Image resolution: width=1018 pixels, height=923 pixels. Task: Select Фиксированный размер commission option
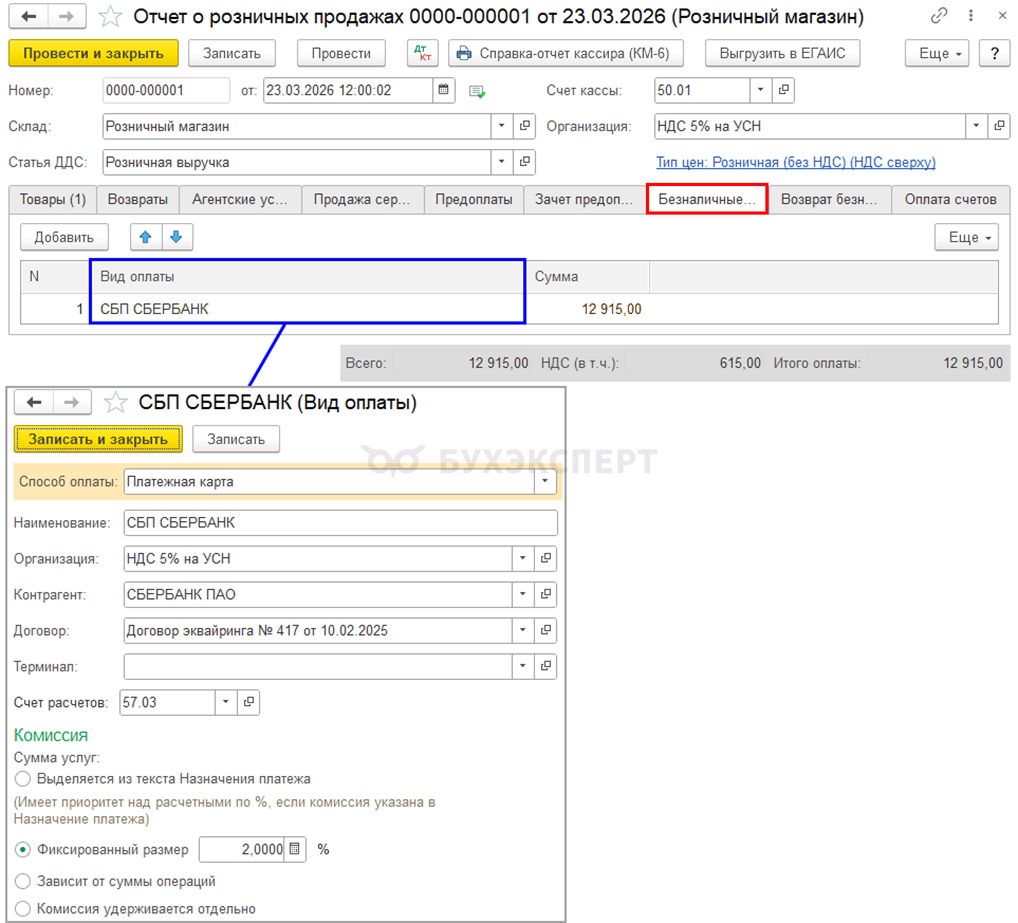23,850
